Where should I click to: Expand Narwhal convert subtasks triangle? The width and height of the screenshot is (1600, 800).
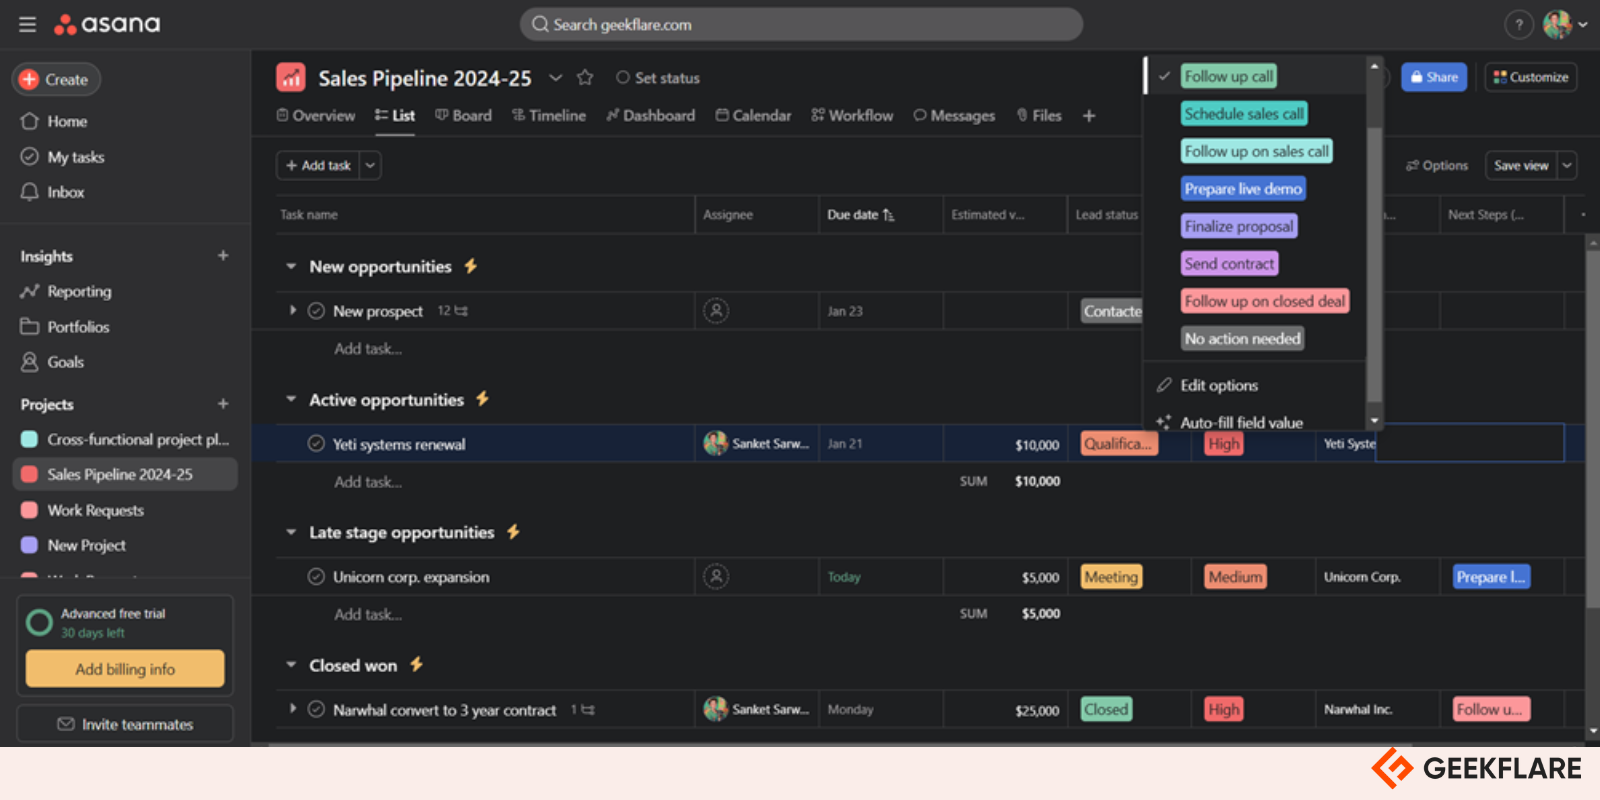point(293,709)
